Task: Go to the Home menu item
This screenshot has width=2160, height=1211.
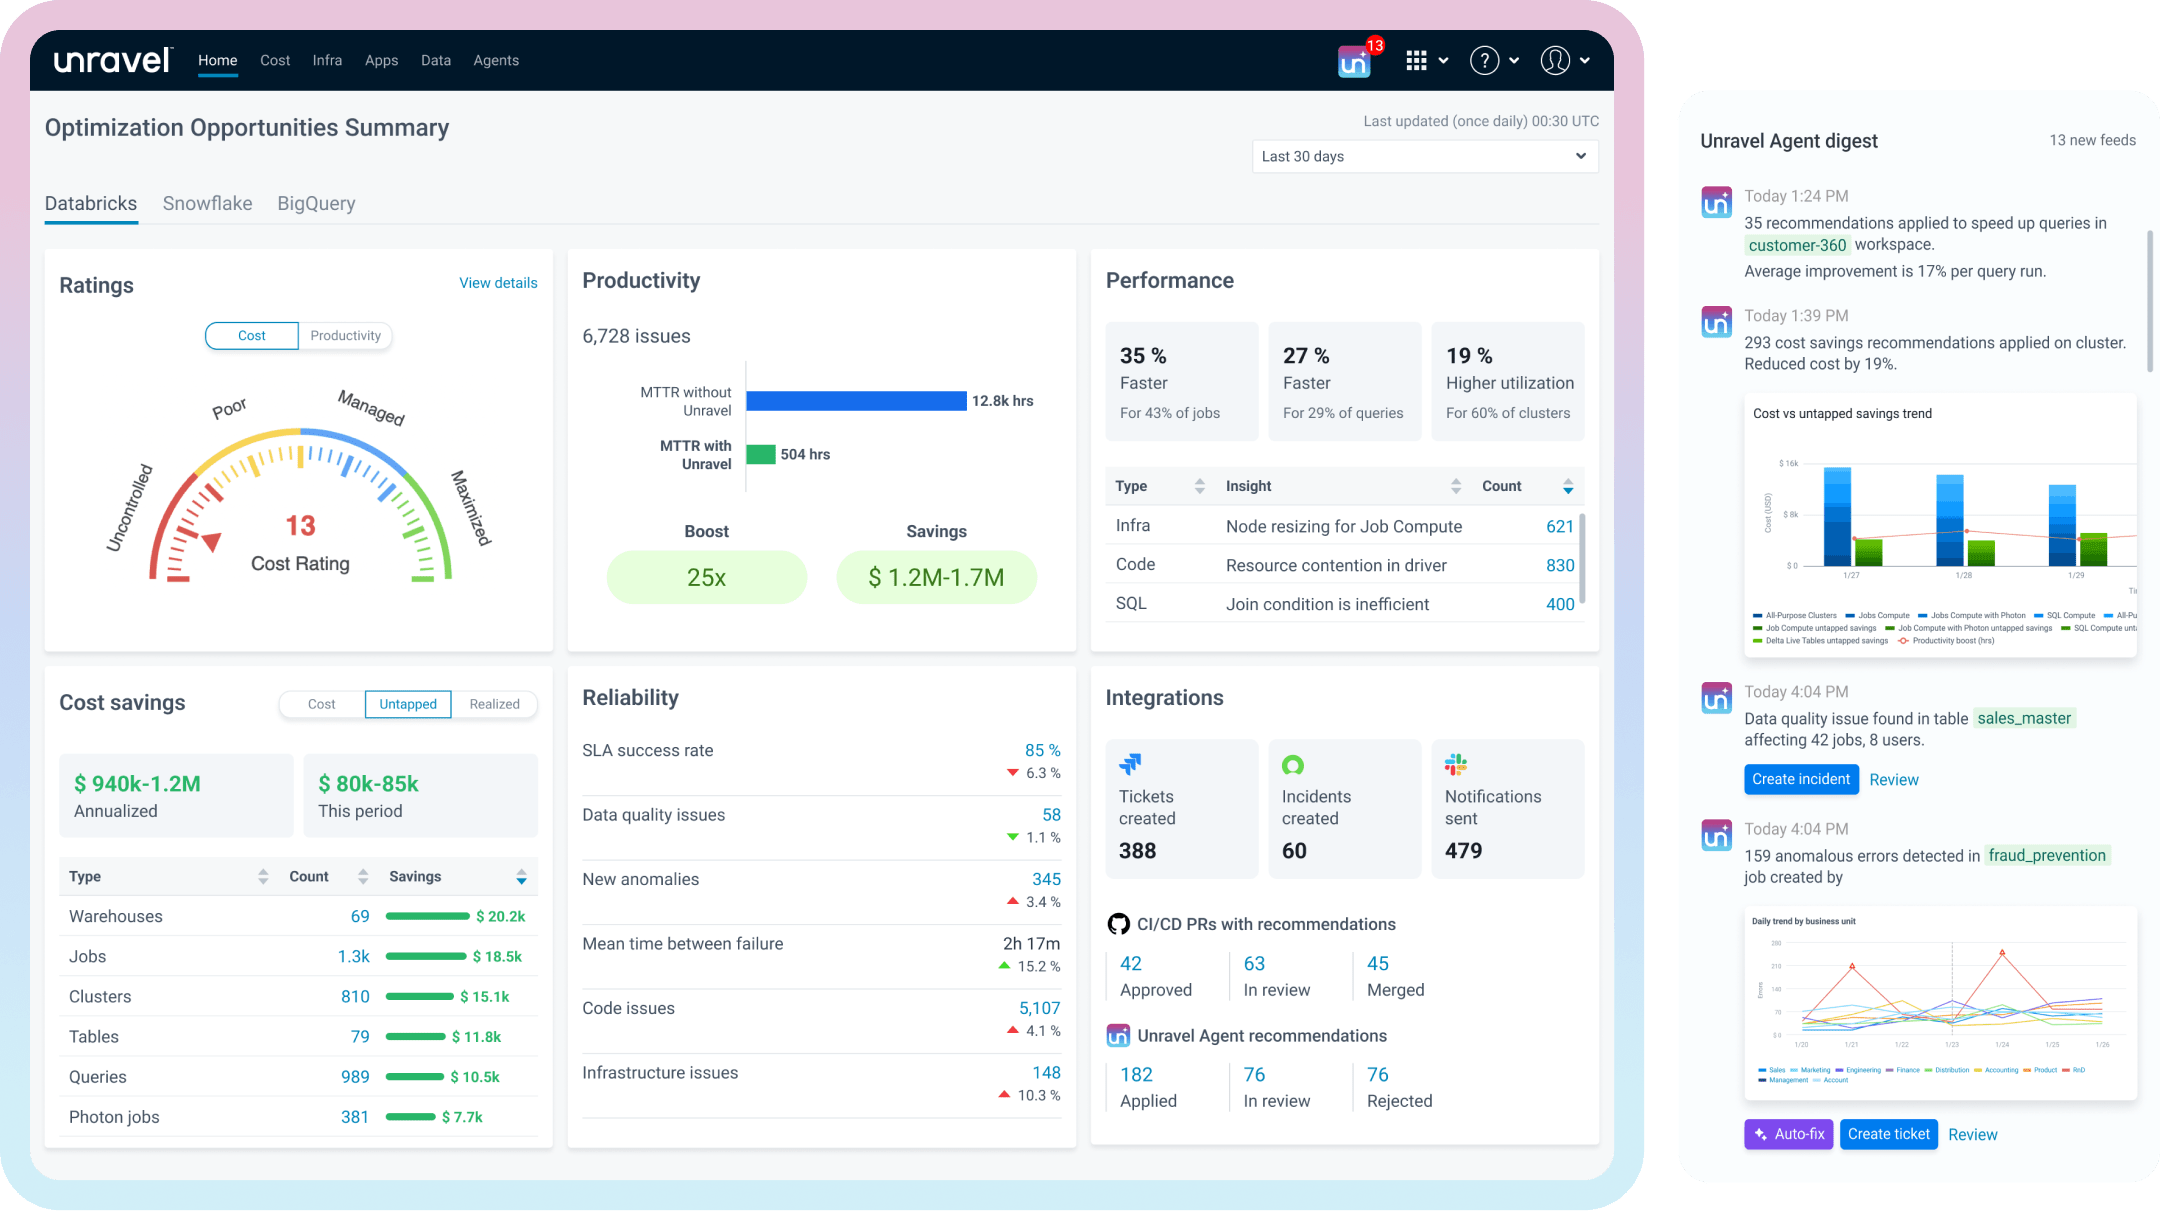Action: click(218, 60)
